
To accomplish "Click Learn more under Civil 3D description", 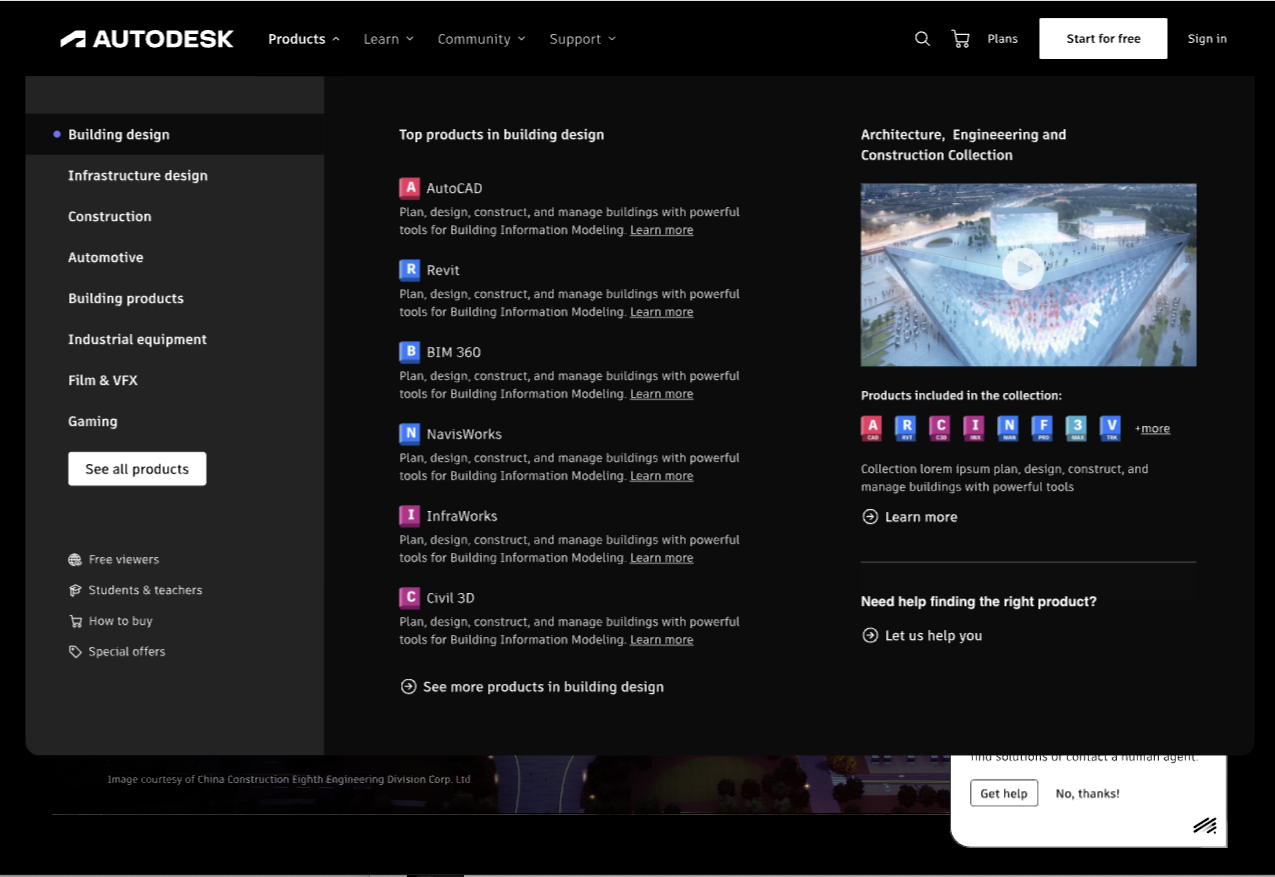I will coord(661,640).
